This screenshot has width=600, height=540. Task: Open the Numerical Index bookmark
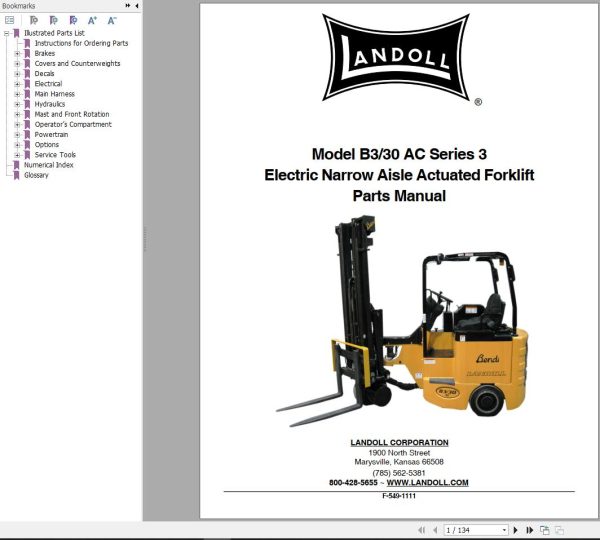point(49,165)
